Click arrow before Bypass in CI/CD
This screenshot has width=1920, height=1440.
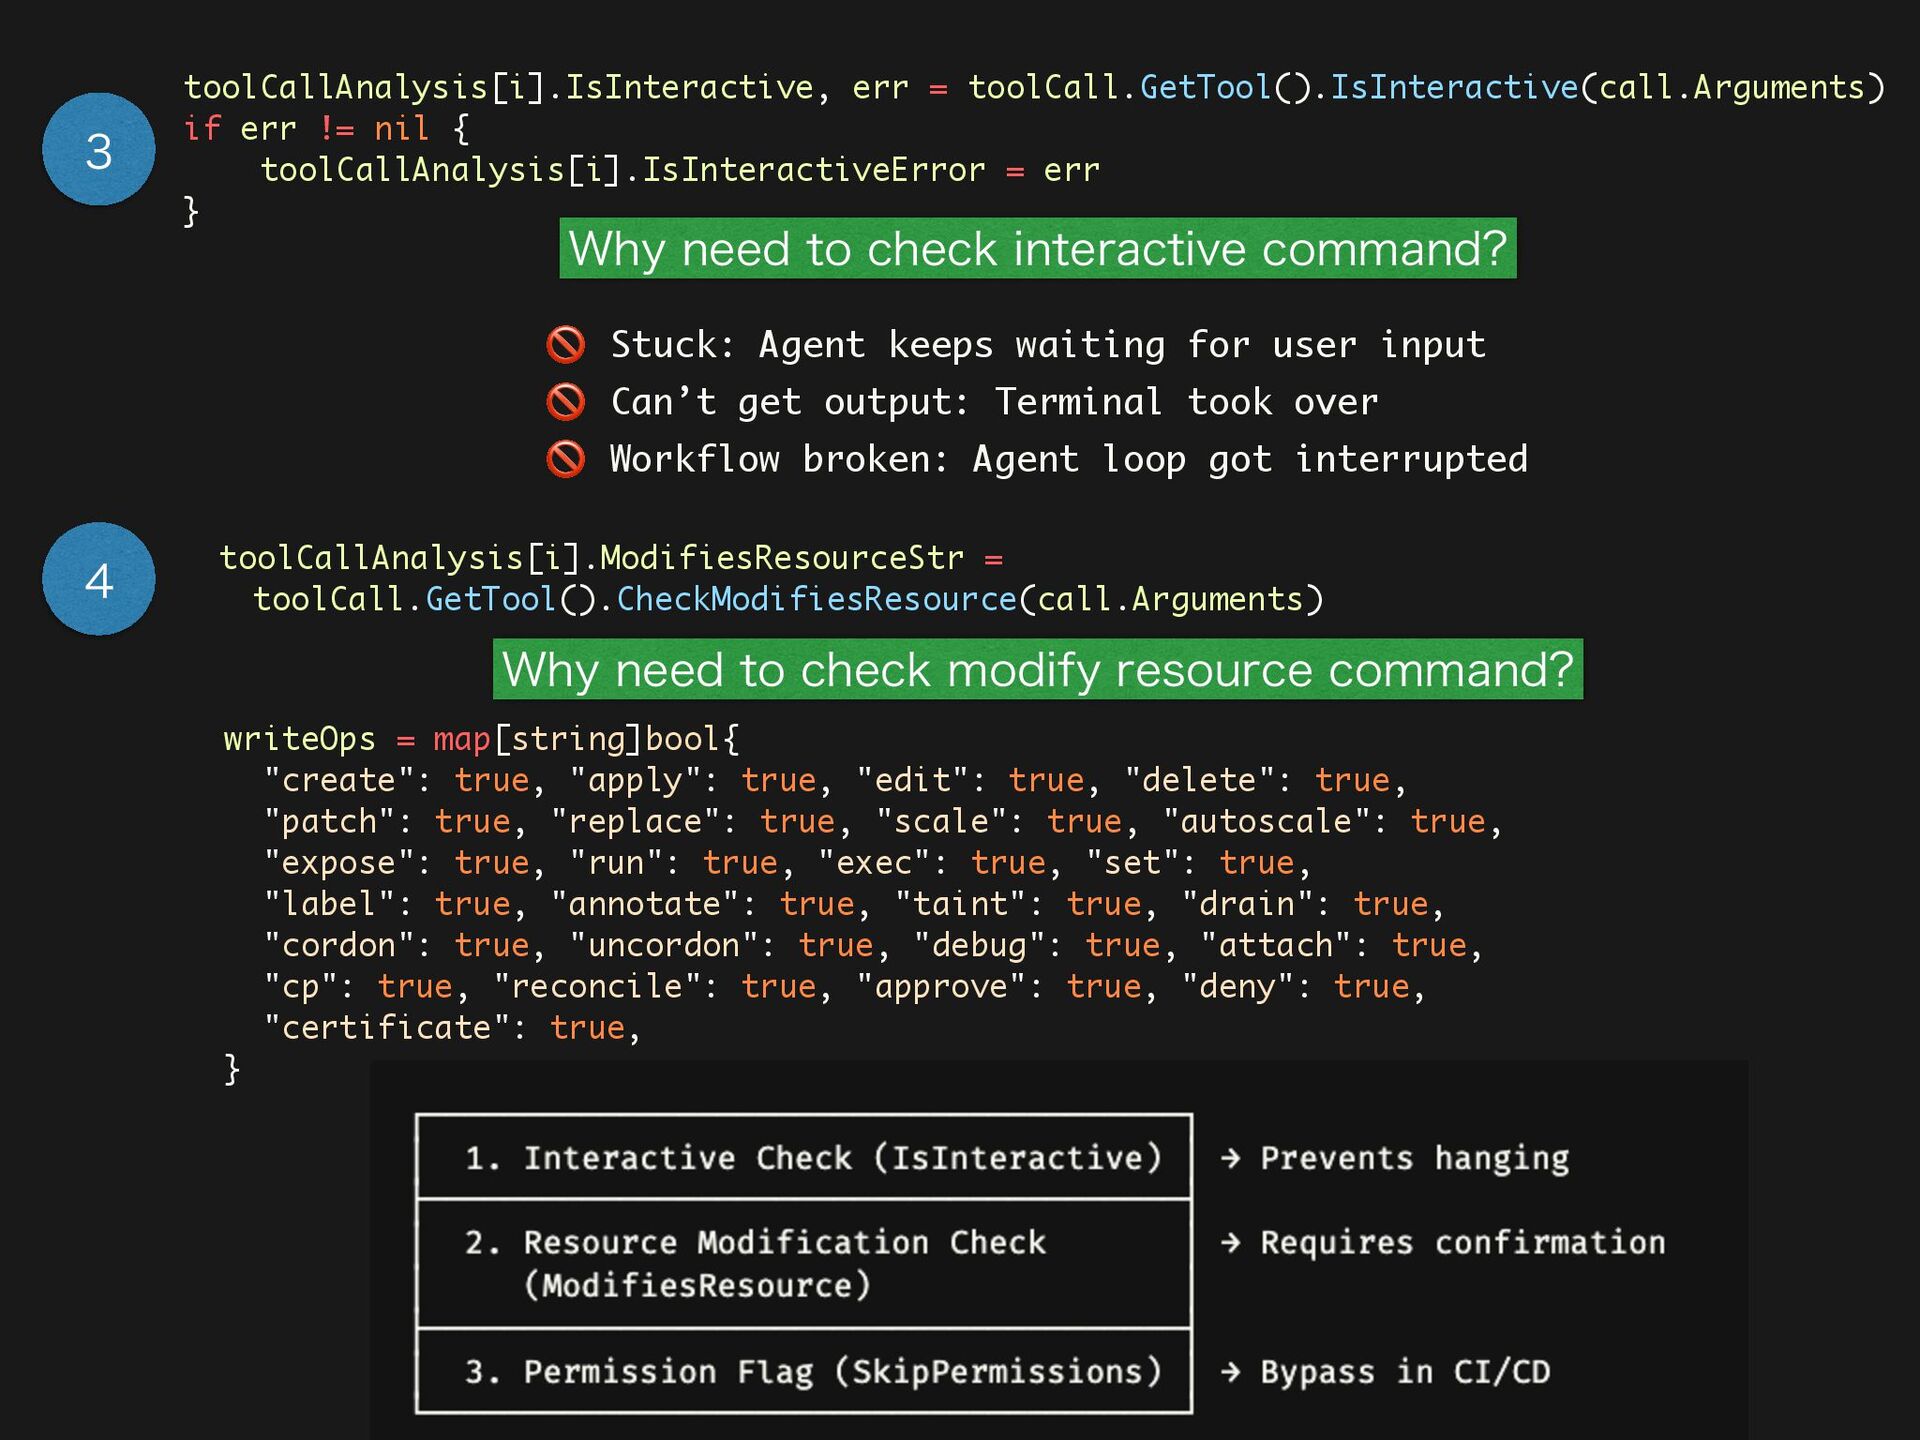(x=1231, y=1372)
